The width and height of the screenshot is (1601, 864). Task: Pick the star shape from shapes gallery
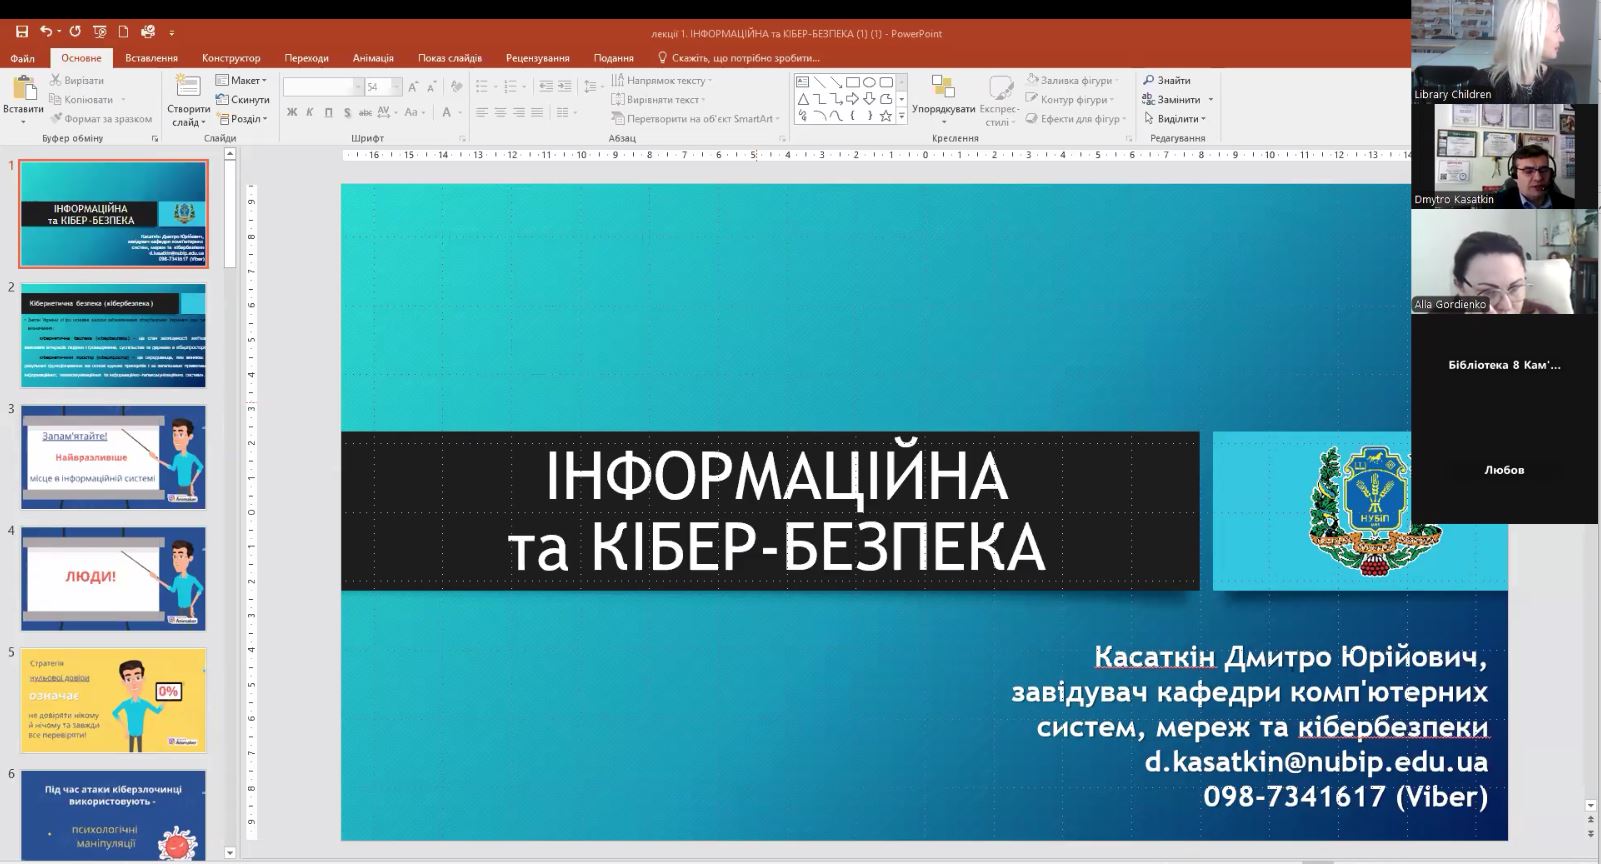886,116
